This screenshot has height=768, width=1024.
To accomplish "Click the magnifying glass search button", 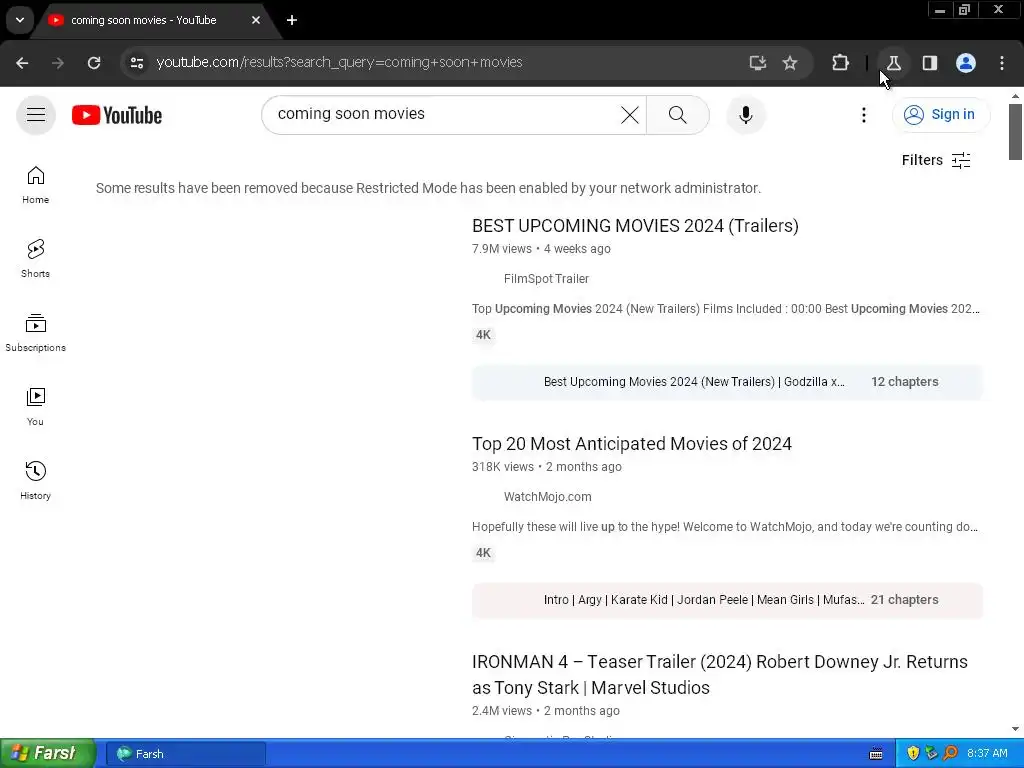I will 678,115.
